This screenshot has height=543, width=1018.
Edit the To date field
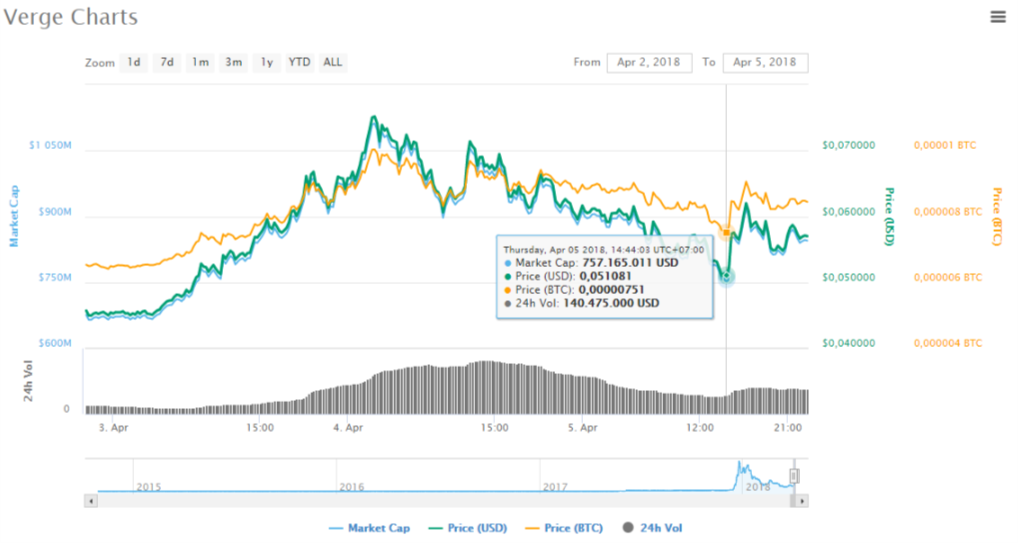(765, 62)
